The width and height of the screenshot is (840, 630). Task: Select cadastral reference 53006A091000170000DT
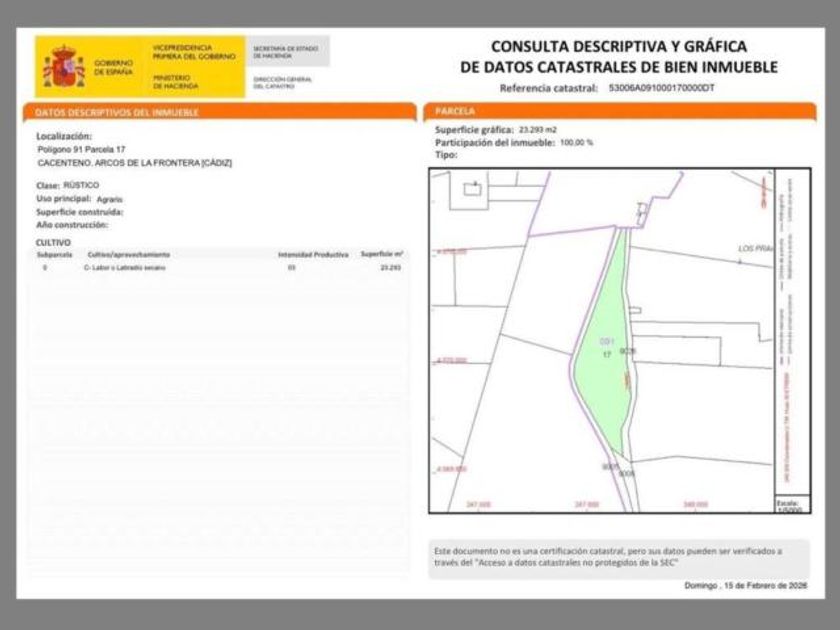[x=662, y=88]
